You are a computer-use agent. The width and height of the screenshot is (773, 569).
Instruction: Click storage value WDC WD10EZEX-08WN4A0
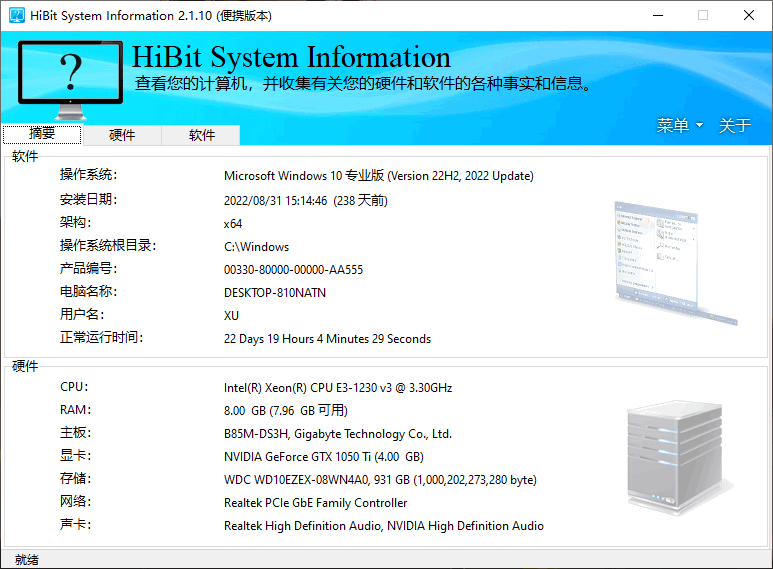380,480
